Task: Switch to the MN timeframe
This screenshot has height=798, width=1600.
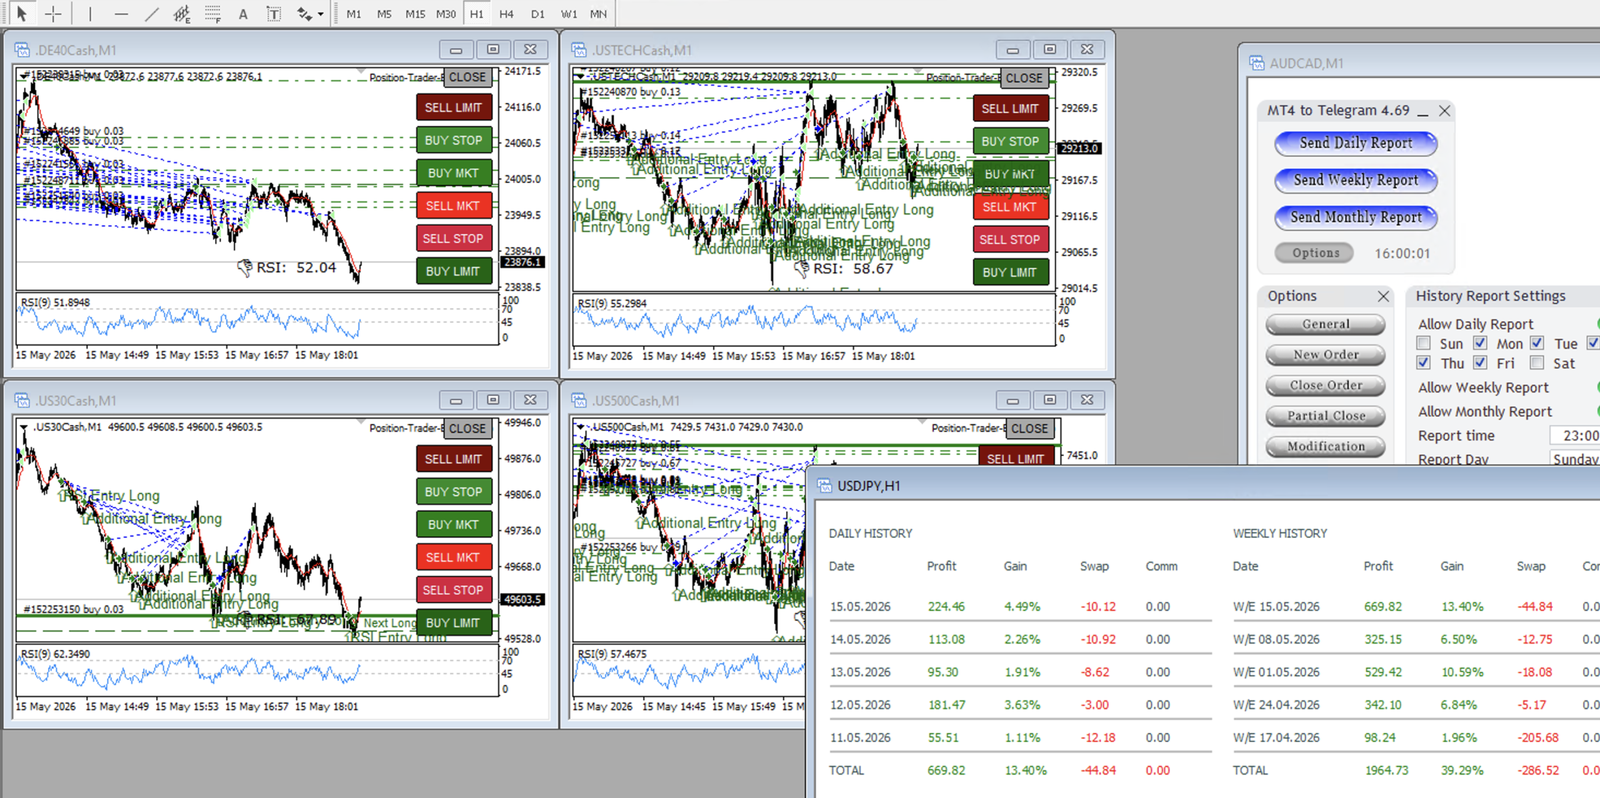Action: tap(598, 14)
